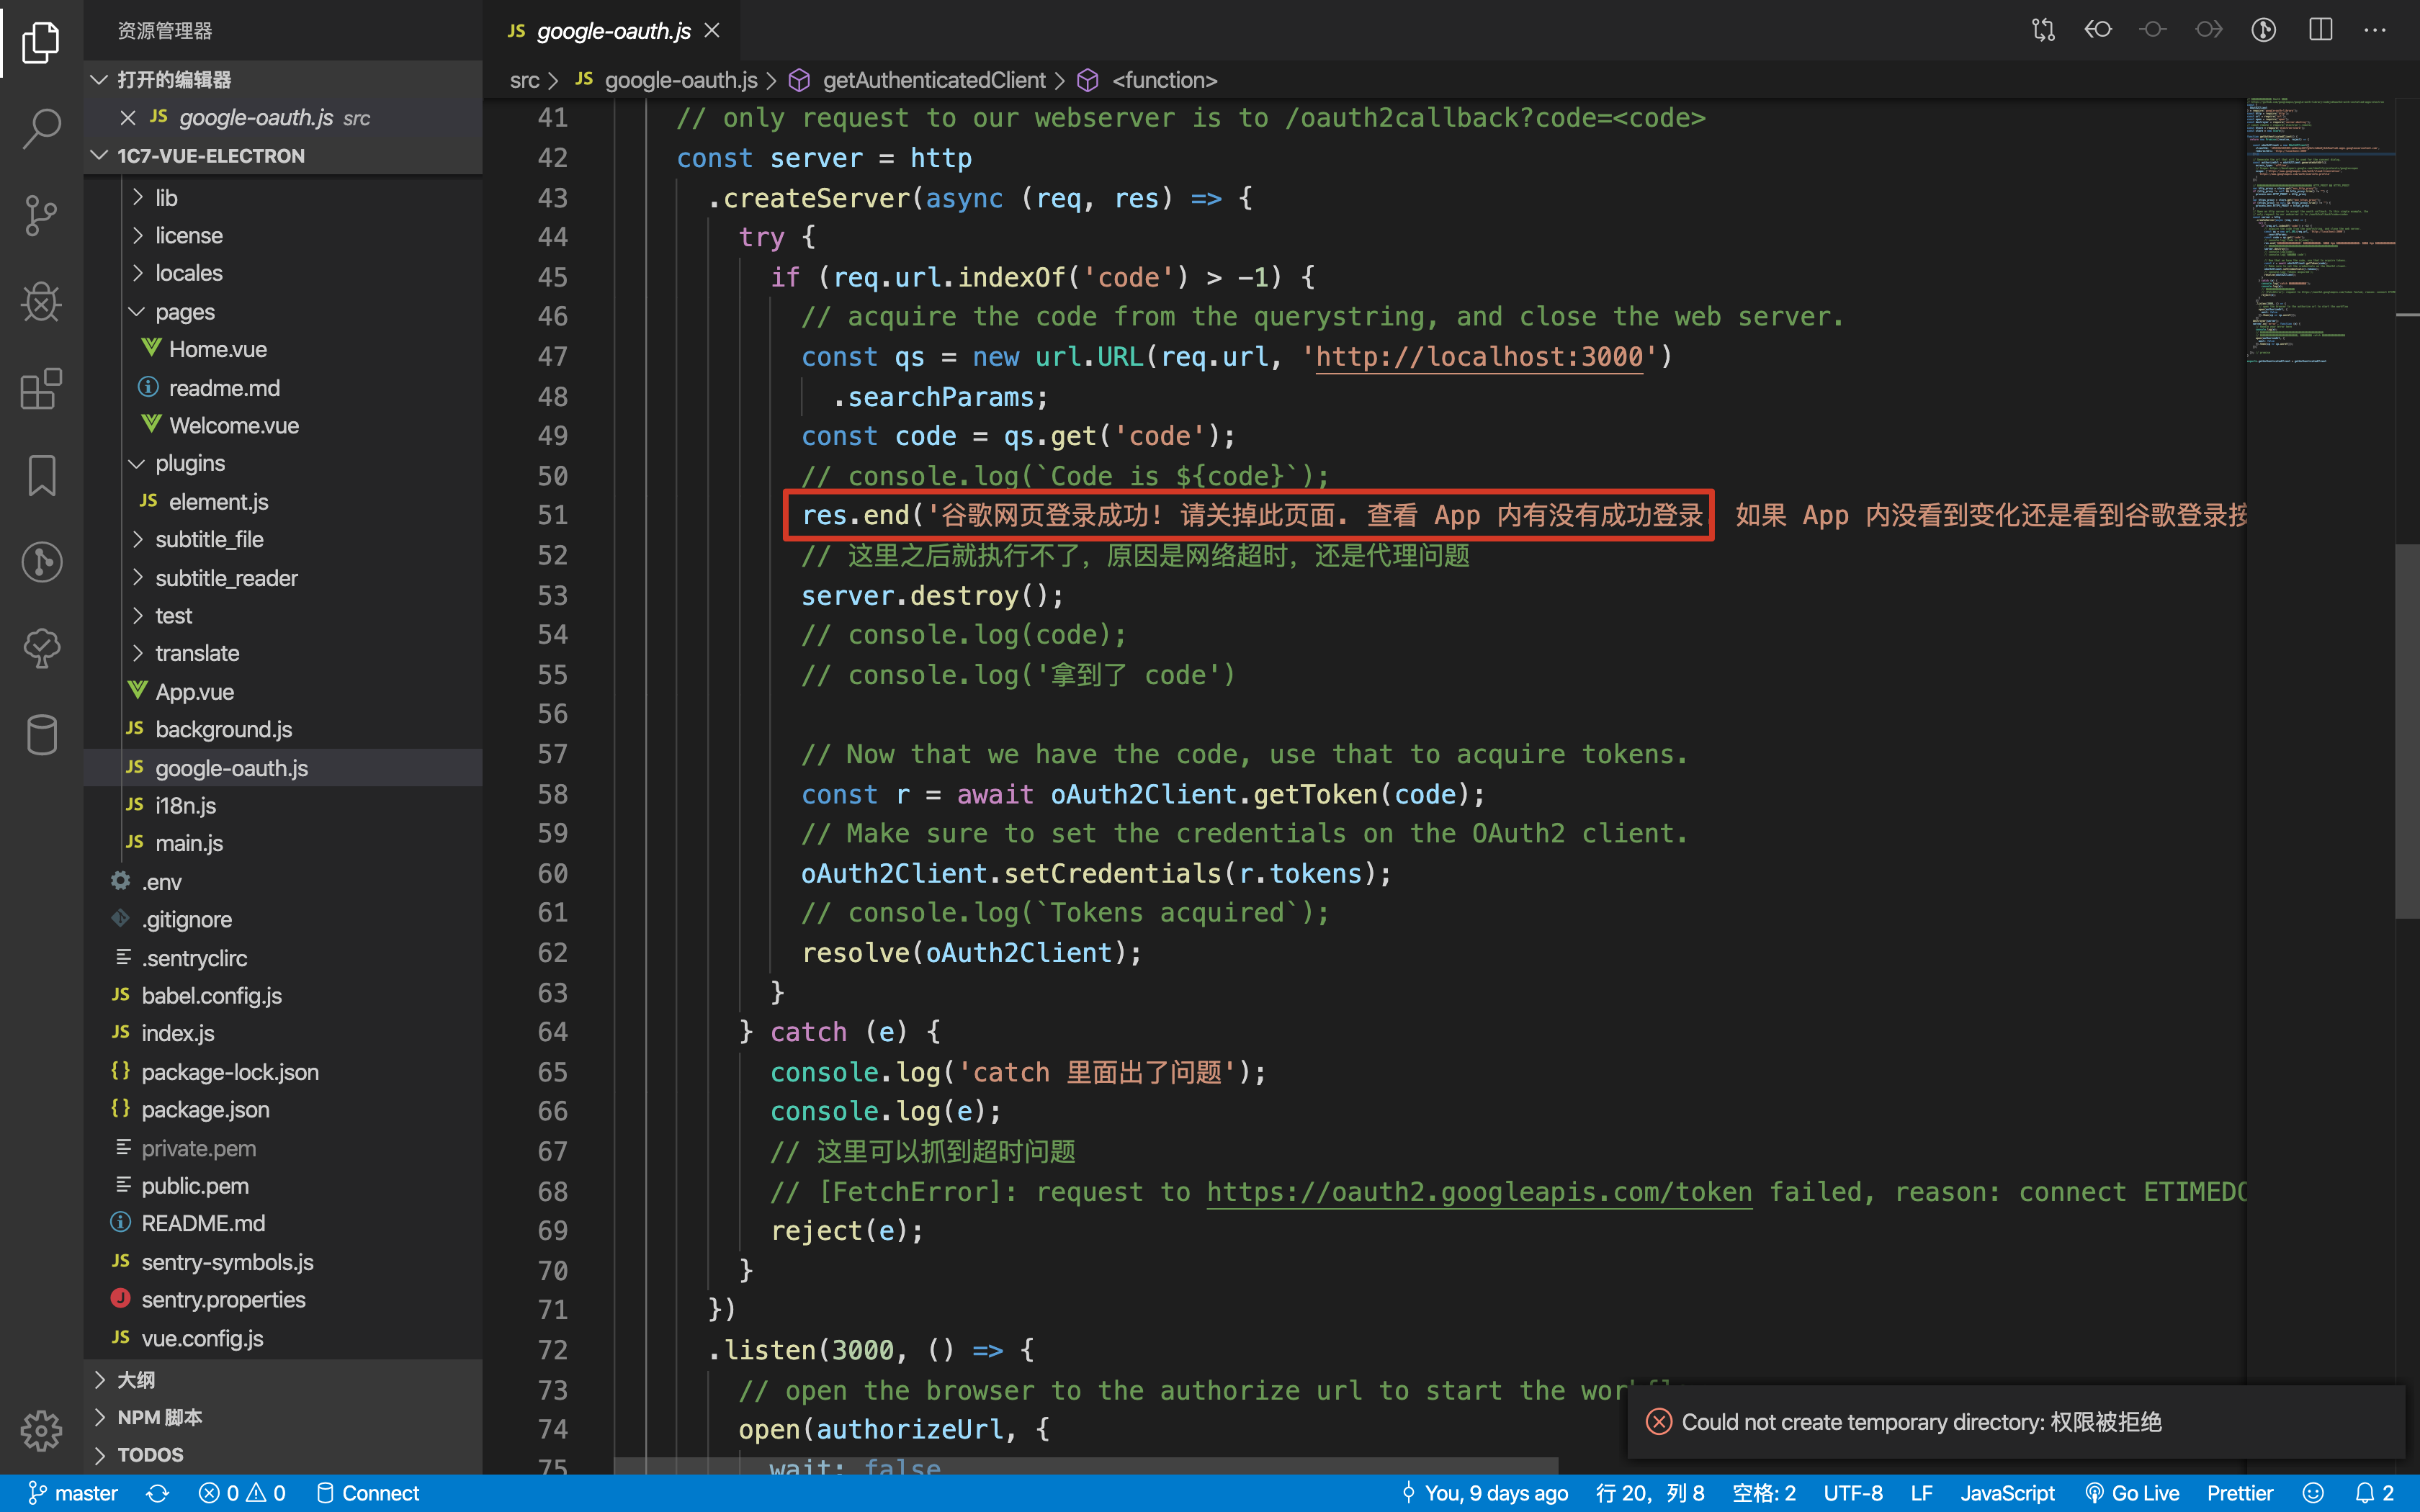
Task: Open the Source Control view
Action: pyautogui.click(x=41, y=215)
